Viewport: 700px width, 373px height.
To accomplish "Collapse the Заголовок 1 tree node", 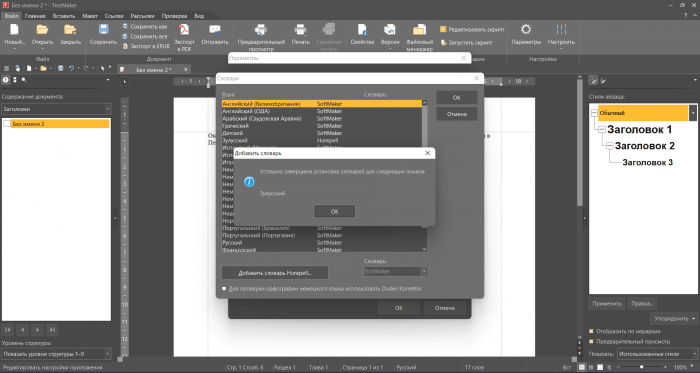I will point(602,129).
